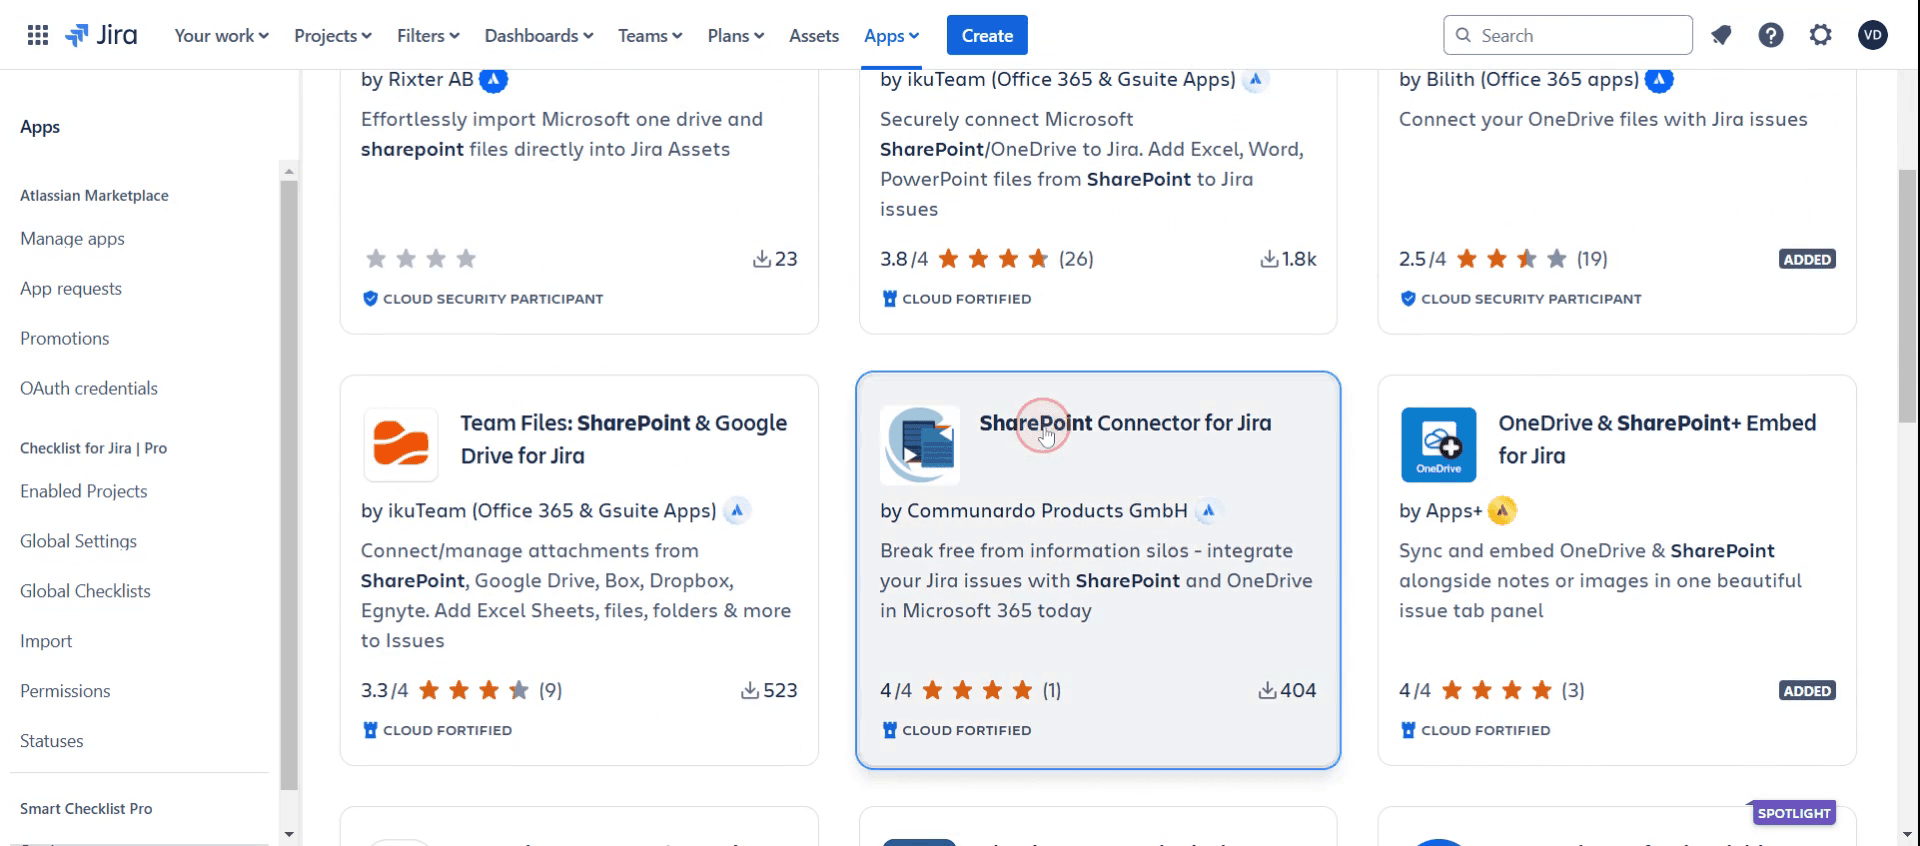Image resolution: width=1920 pixels, height=846 pixels.
Task: Click star rating on SharePoint Connector card
Action: coord(978,690)
